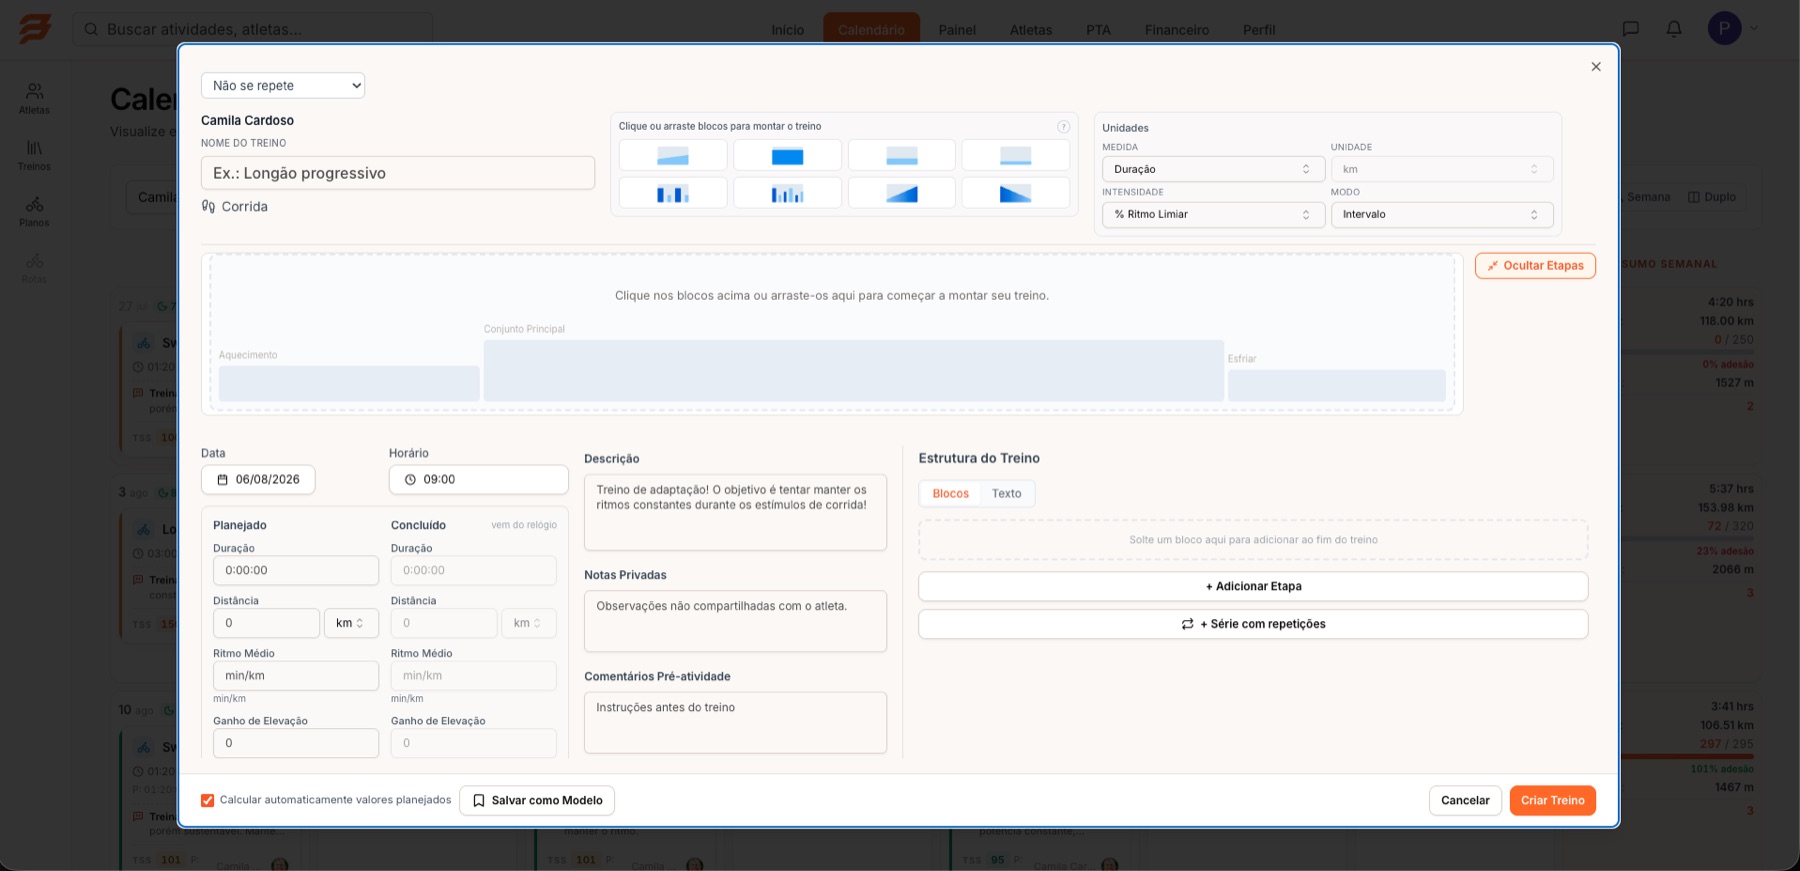Click the Adicionar Etapa button

click(1253, 586)
